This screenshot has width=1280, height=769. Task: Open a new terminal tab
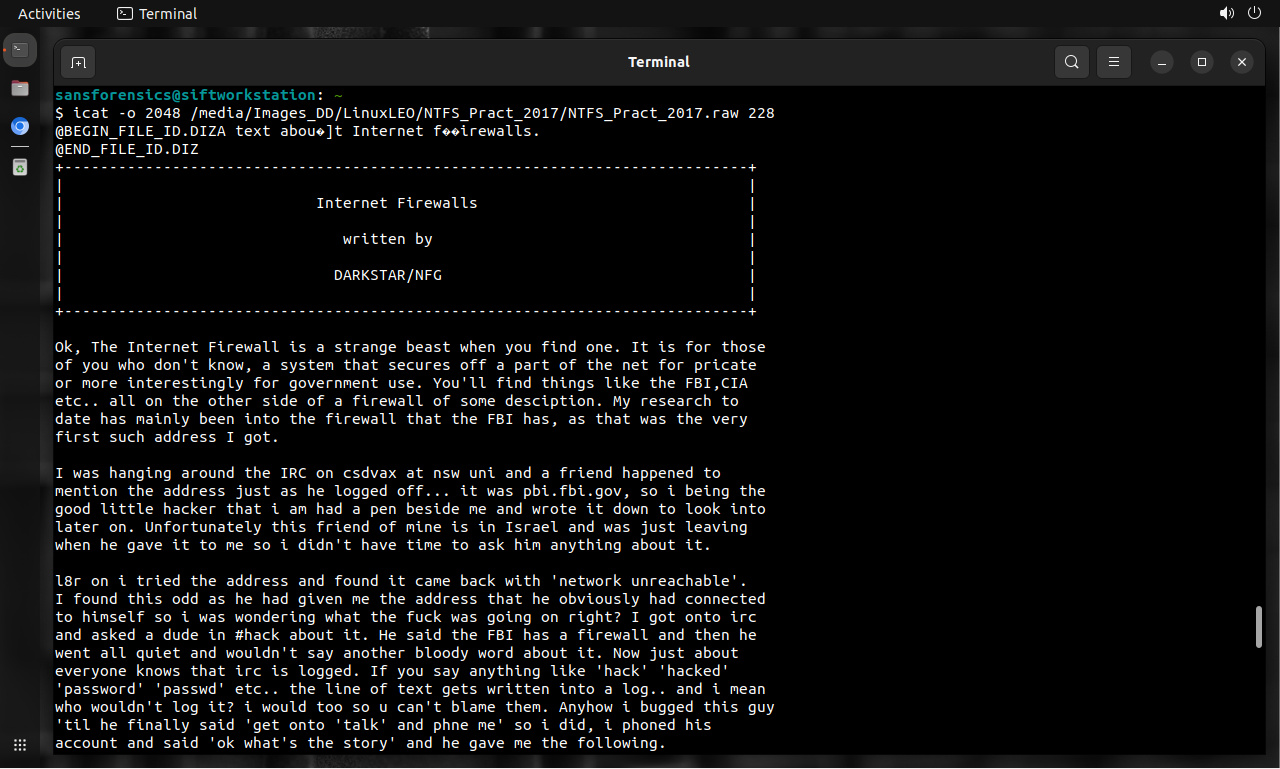pyautogui.click(x=78, y=62)
